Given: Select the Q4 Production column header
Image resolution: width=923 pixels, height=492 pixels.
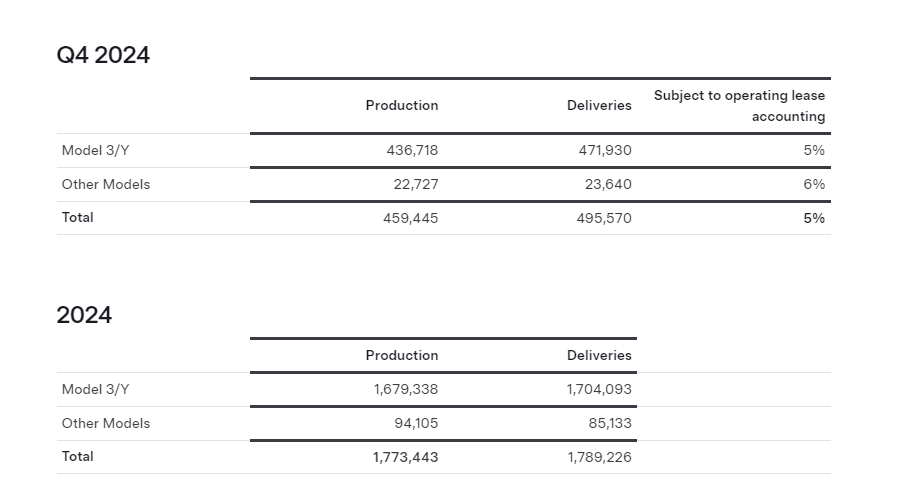Looking at the screenshot, I should (402, 105).
